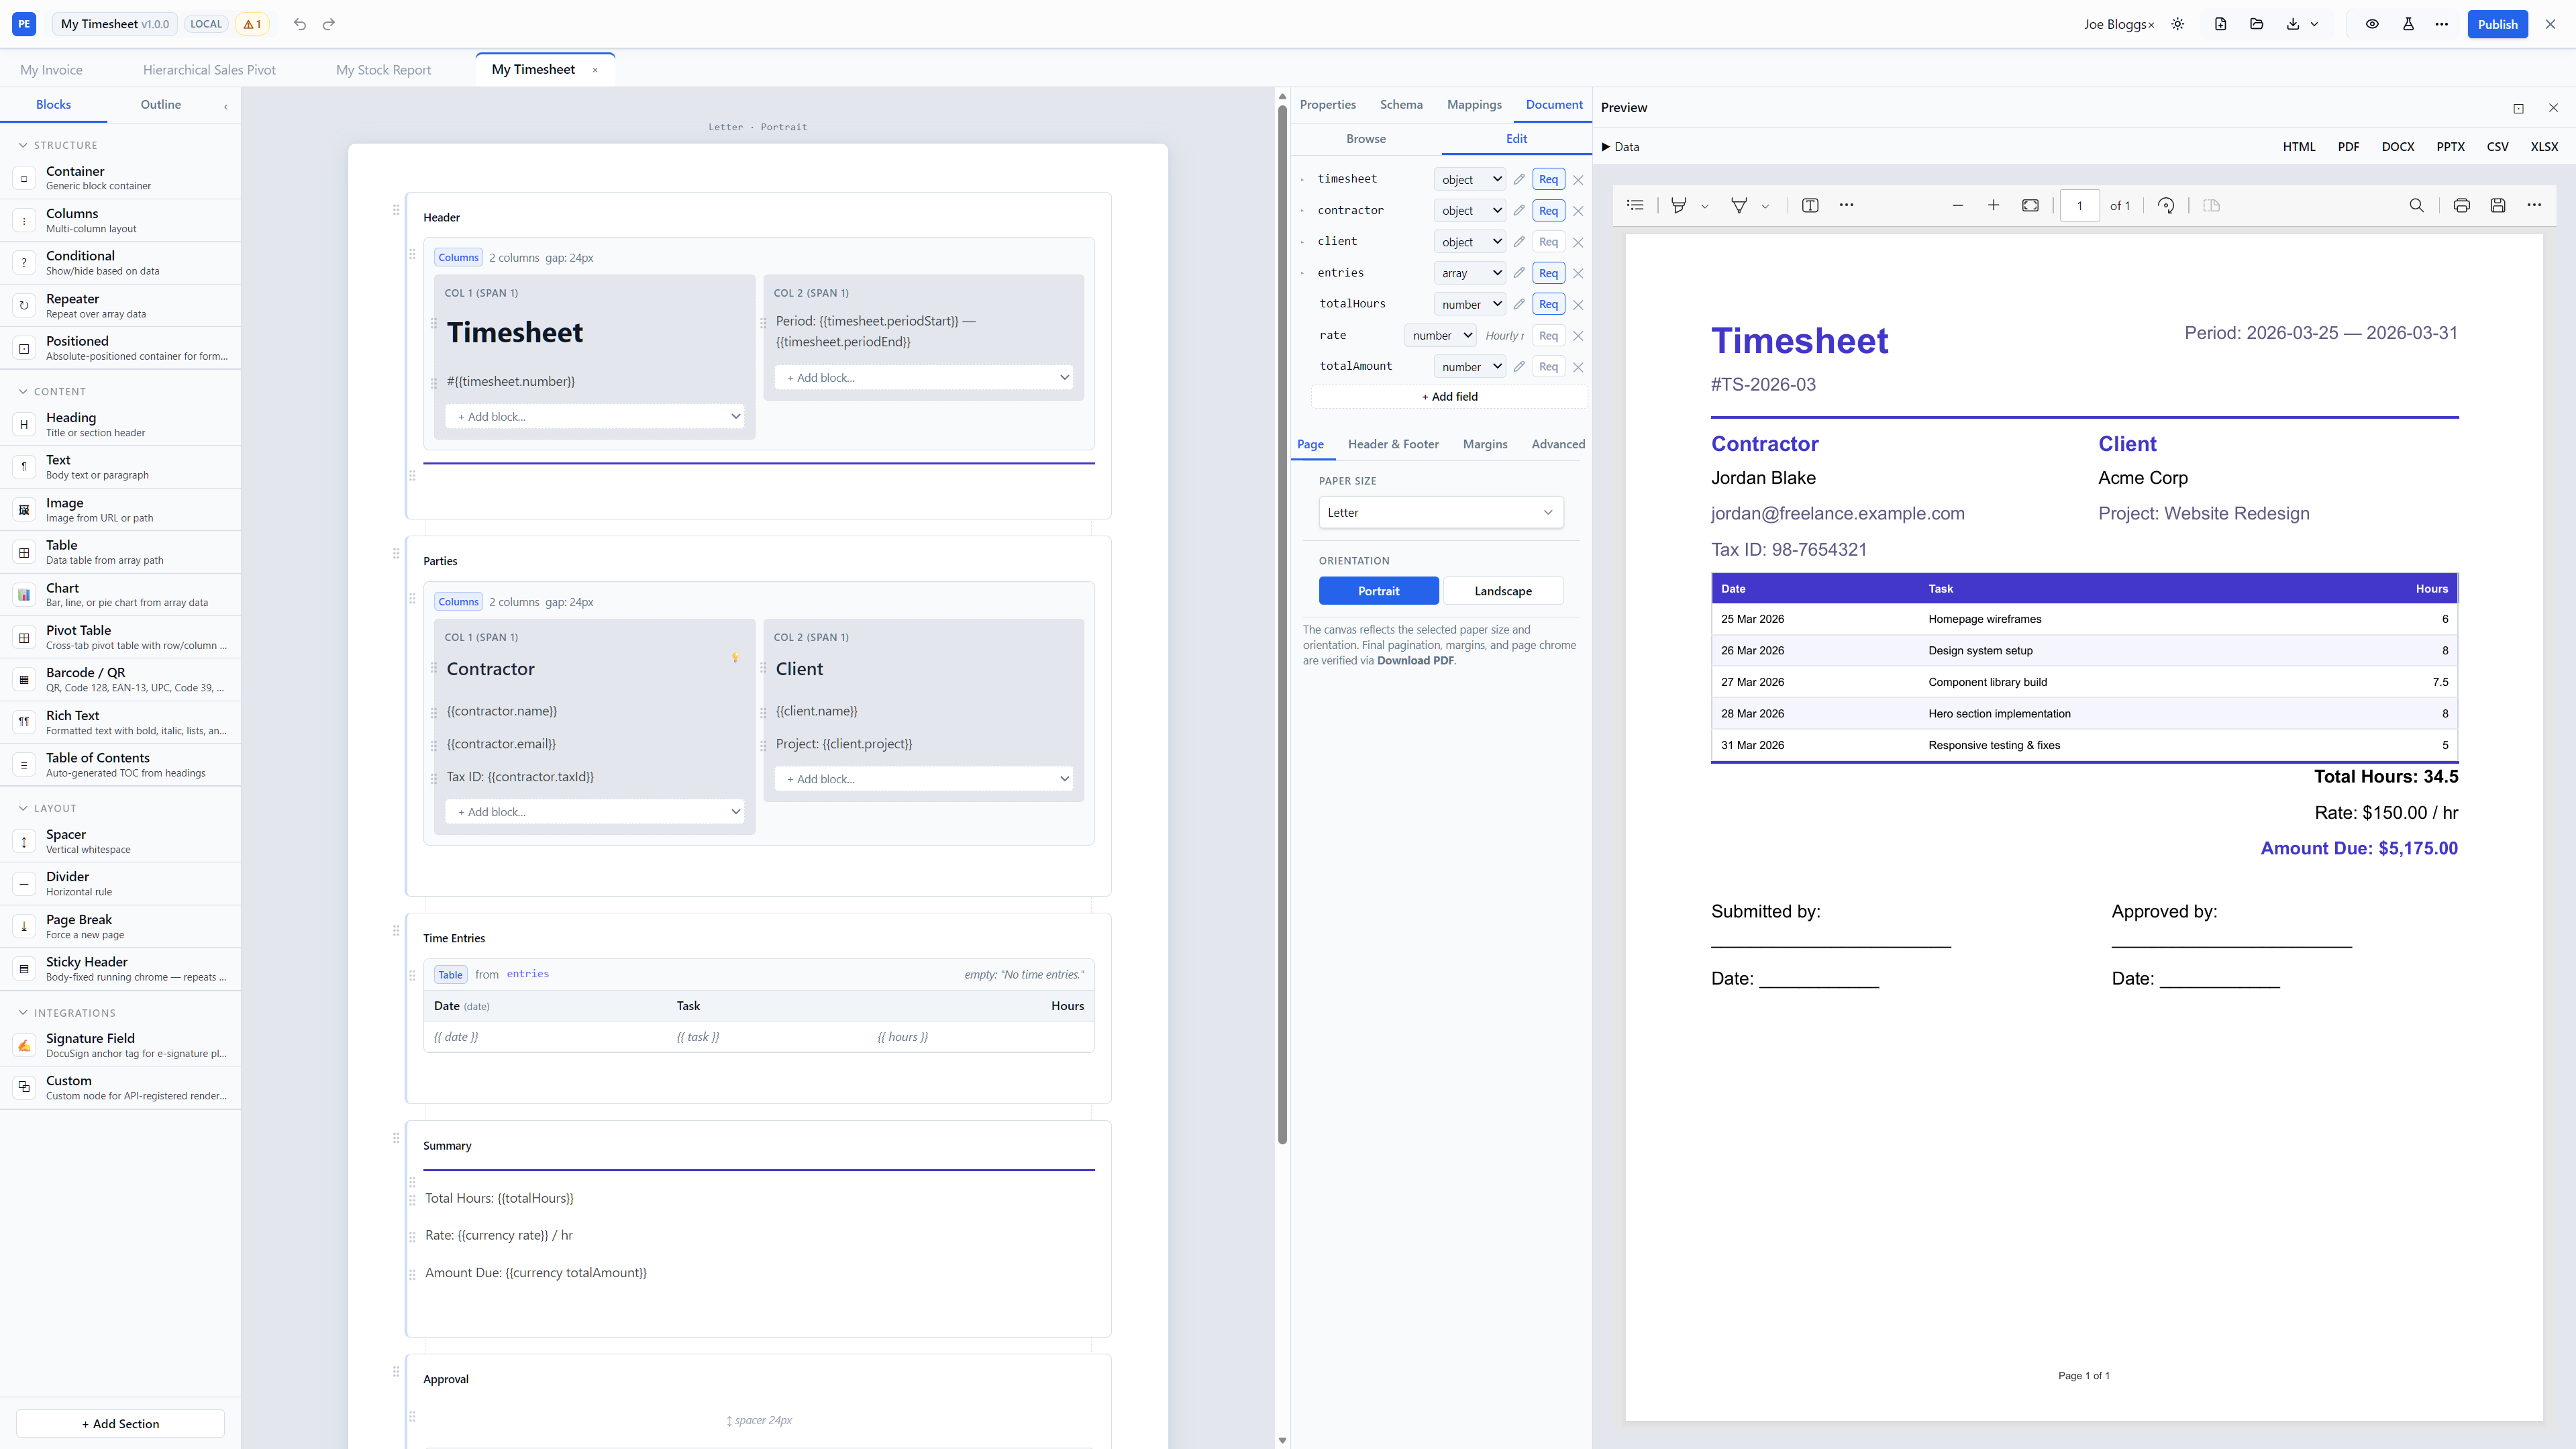Expand the Data section in the Preview panel
This screenshot has width=2576, height=1449.
(1620, 147)
